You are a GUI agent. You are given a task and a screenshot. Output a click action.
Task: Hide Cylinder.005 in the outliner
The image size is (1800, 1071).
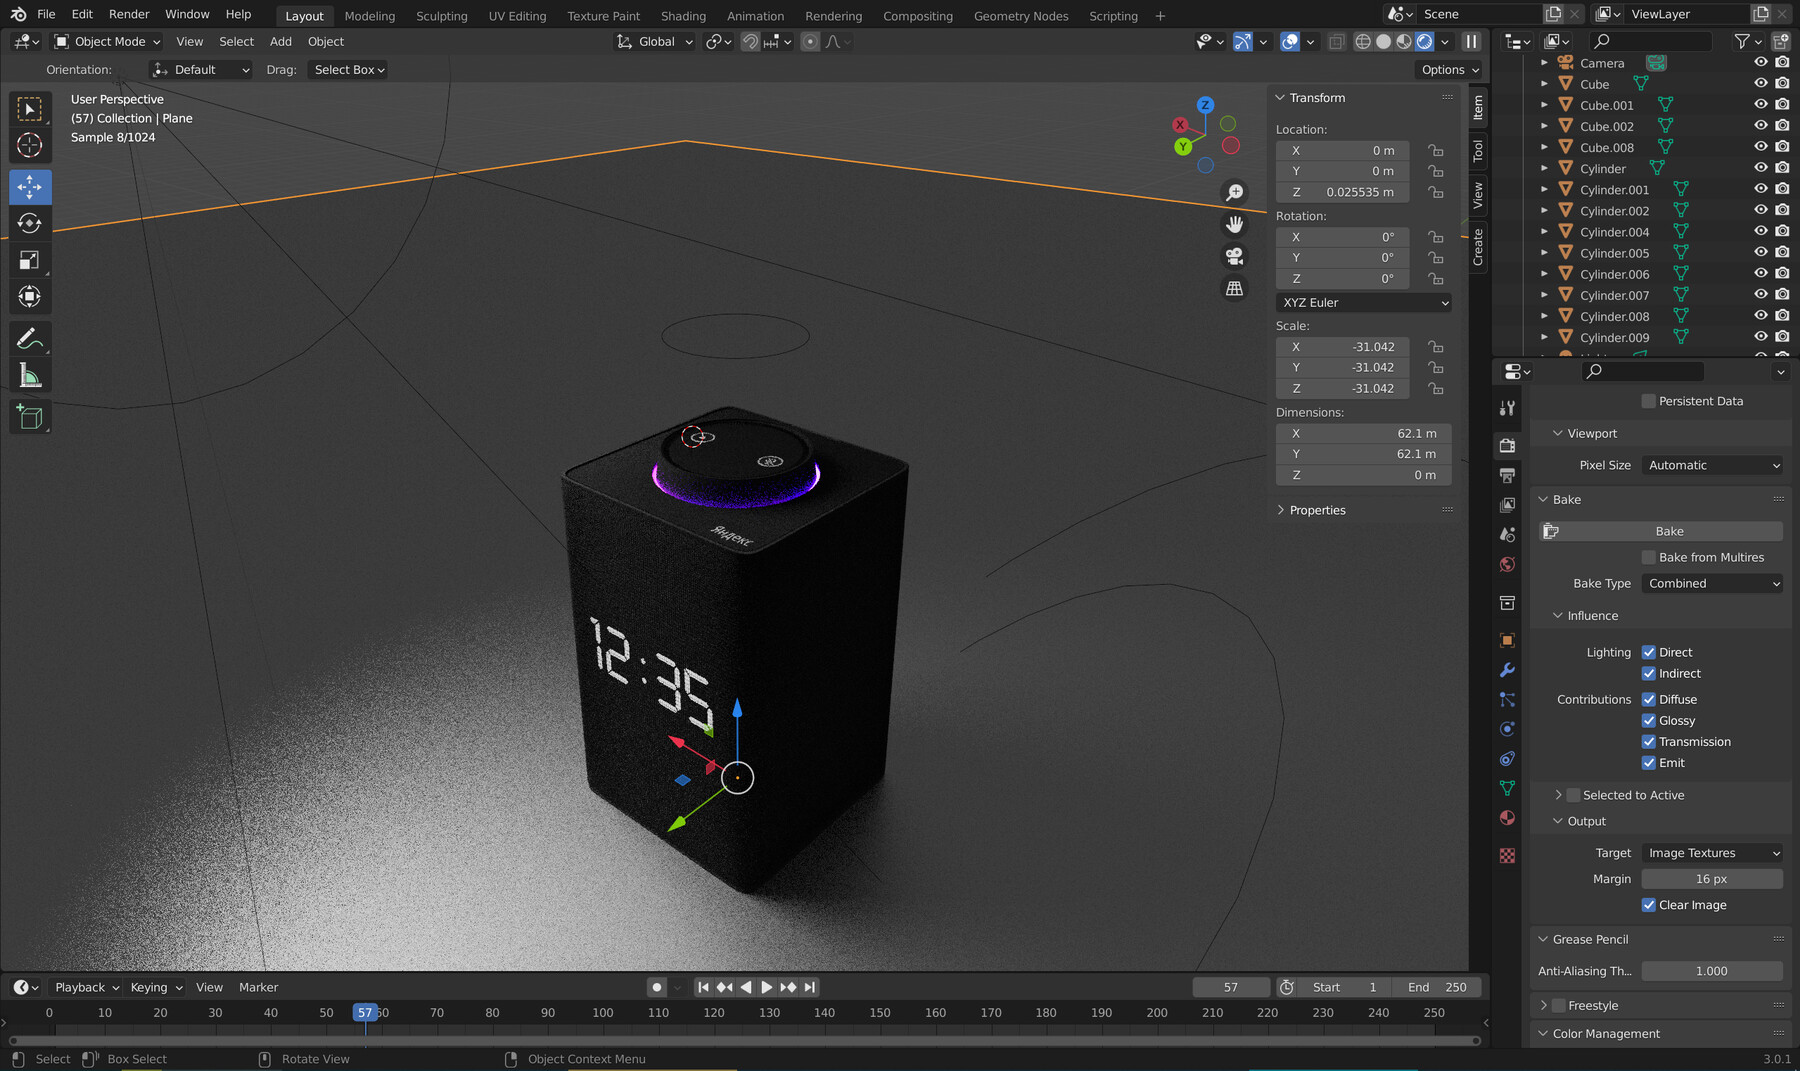[1761, 252]
